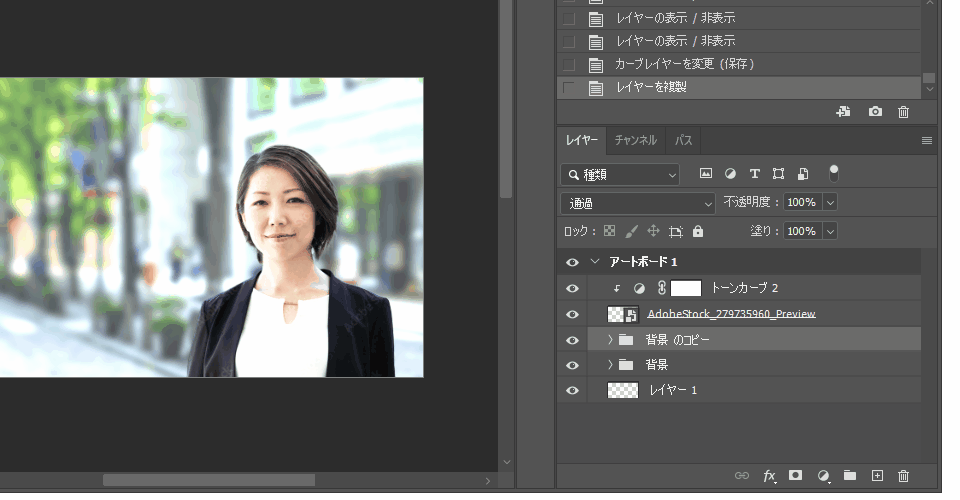Hide the 背景 group
Image resolution: width=960 pixels, height=500 pixels.
pos(572,365)
